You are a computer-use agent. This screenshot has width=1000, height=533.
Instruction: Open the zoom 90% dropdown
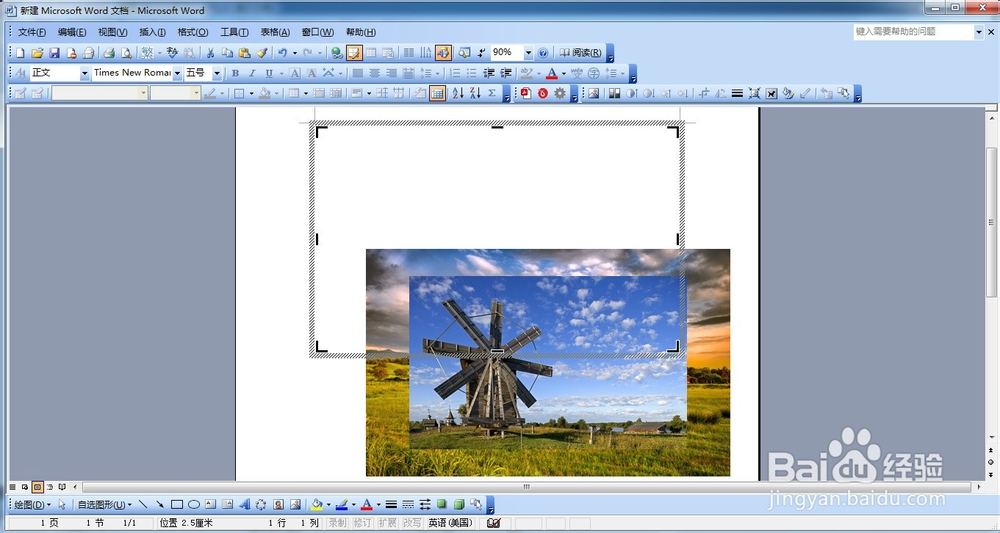pos(528,53)
